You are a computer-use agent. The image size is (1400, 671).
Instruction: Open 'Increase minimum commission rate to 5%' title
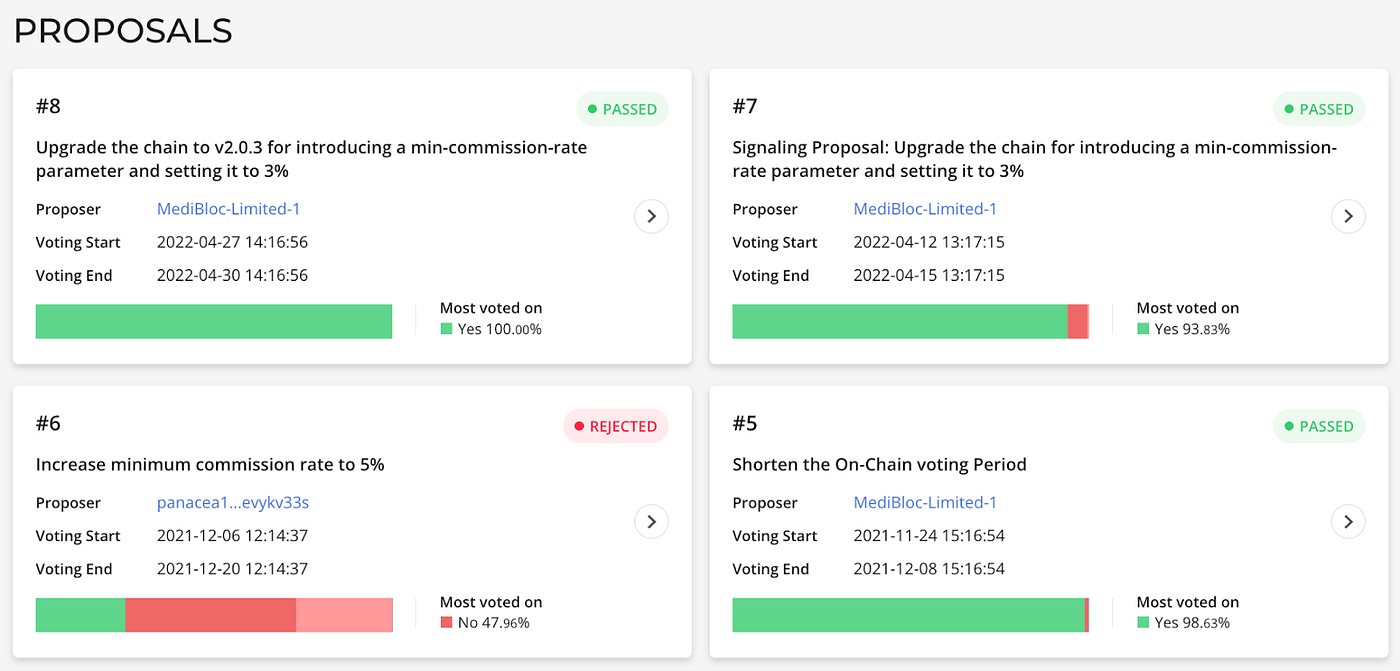pos(210,464)
